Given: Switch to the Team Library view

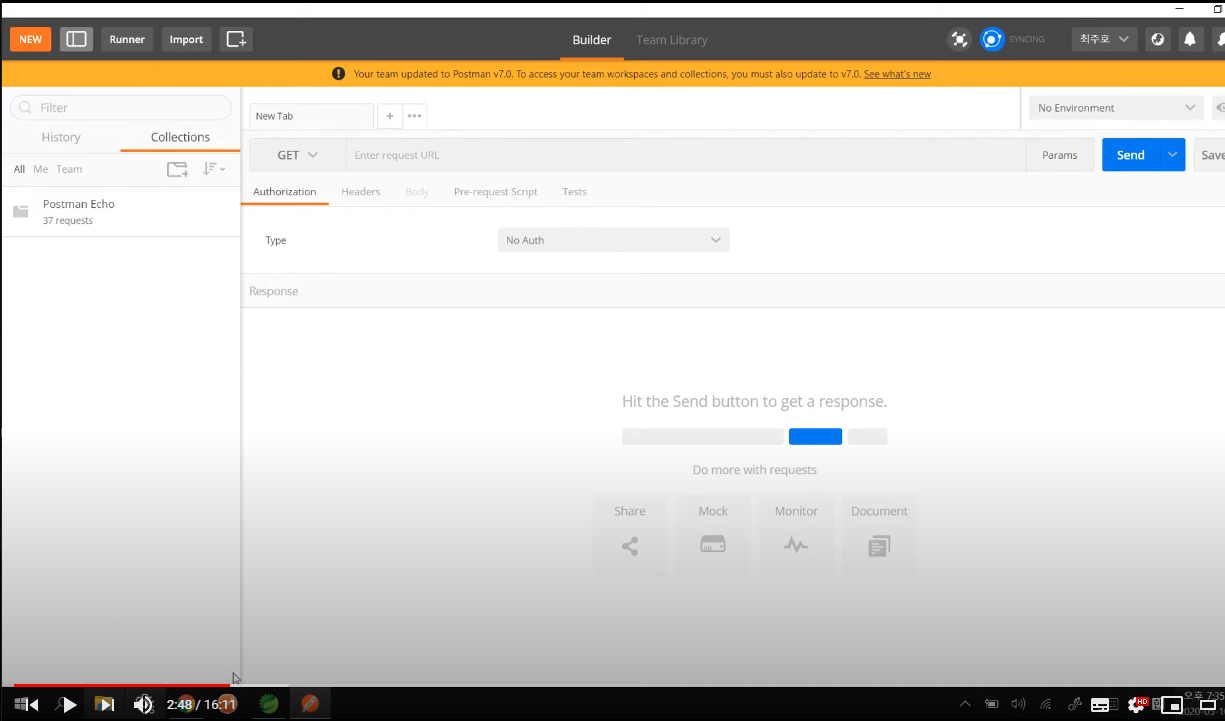Looking at the screenshot, I should tap(672, 40).
